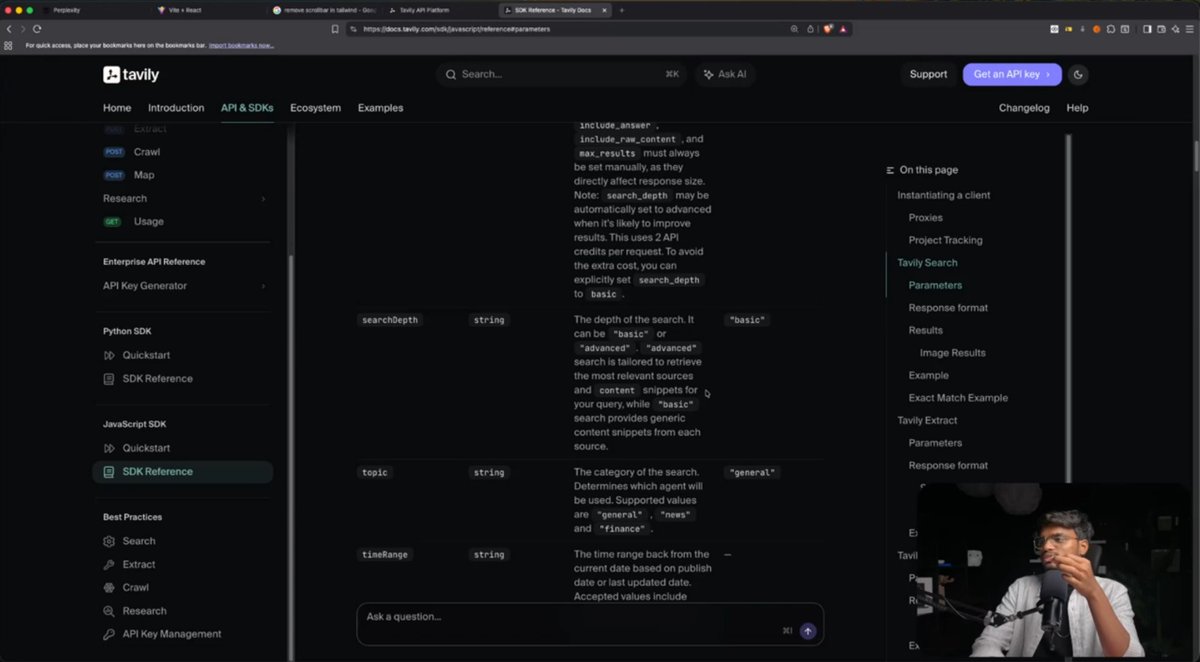The width and height of the screenshot is (1200, 662).
Task: Click the browser address bar URL
Action: click(456, 29)
